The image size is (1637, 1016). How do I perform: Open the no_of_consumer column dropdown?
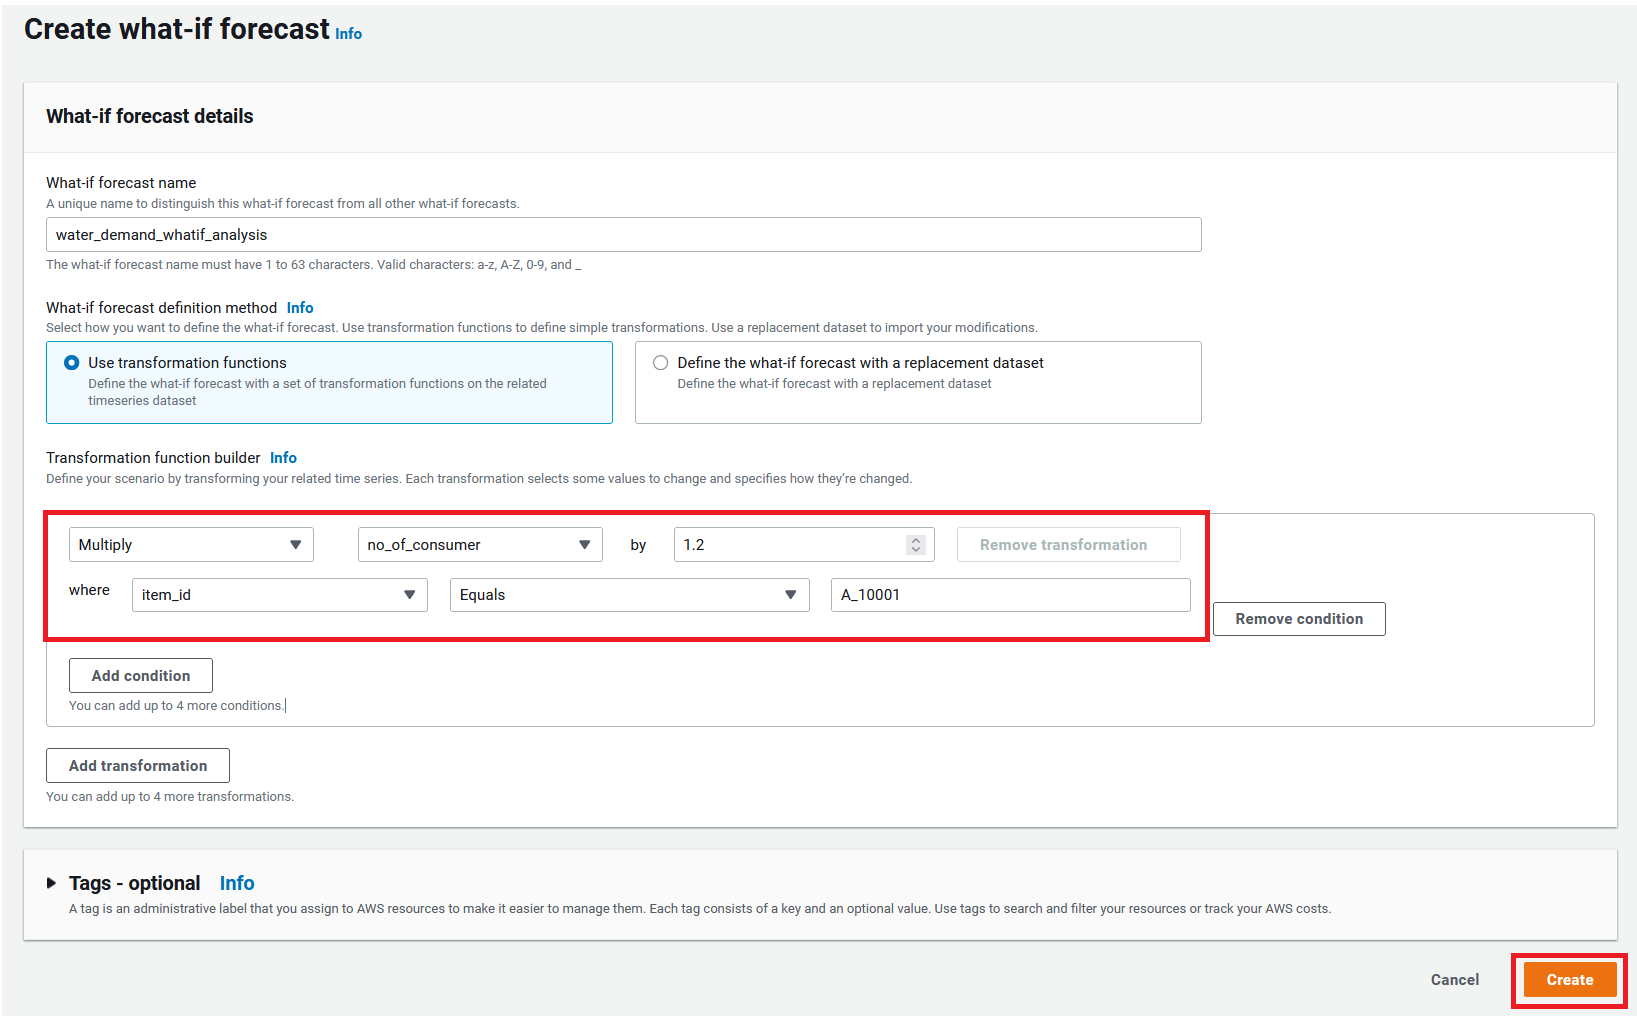coord(480,545)
